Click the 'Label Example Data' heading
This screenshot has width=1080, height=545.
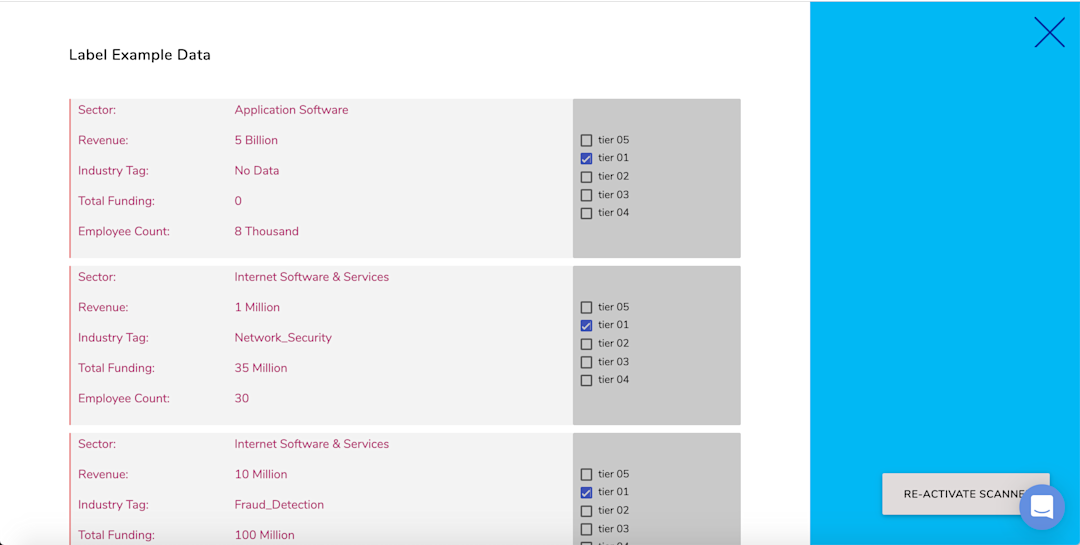tap(140, 55)
